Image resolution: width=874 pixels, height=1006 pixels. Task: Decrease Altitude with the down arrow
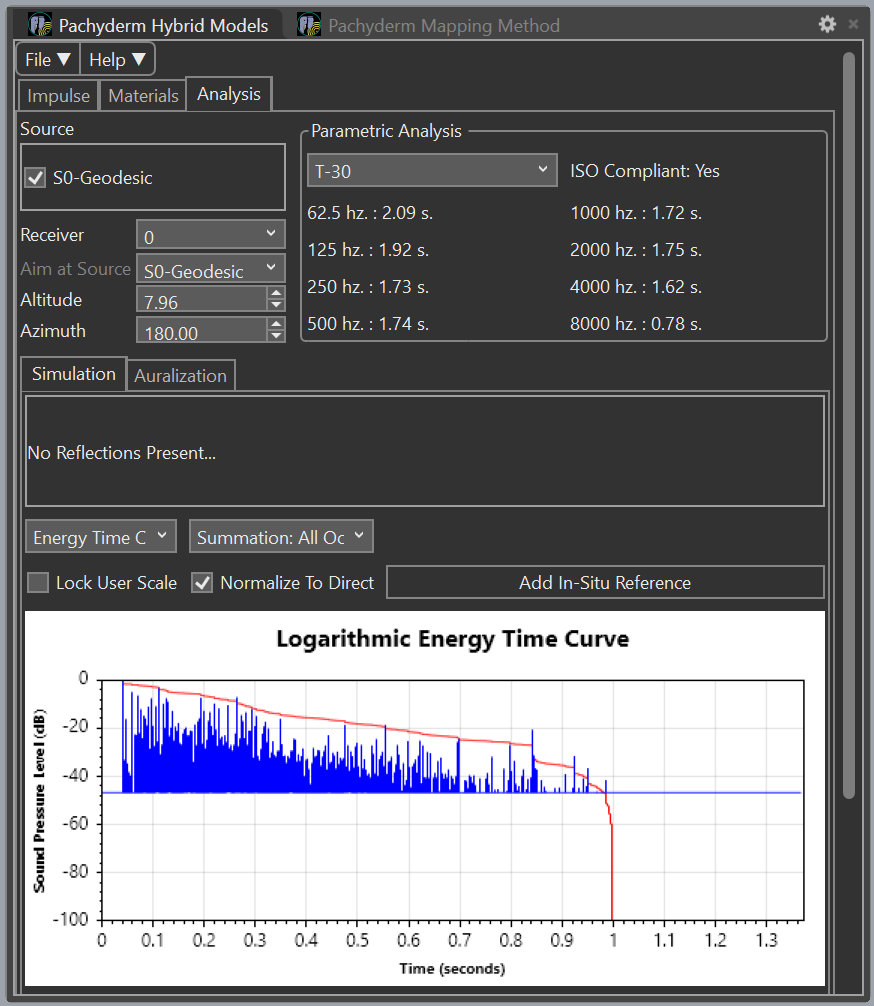[x=276, y=305]
